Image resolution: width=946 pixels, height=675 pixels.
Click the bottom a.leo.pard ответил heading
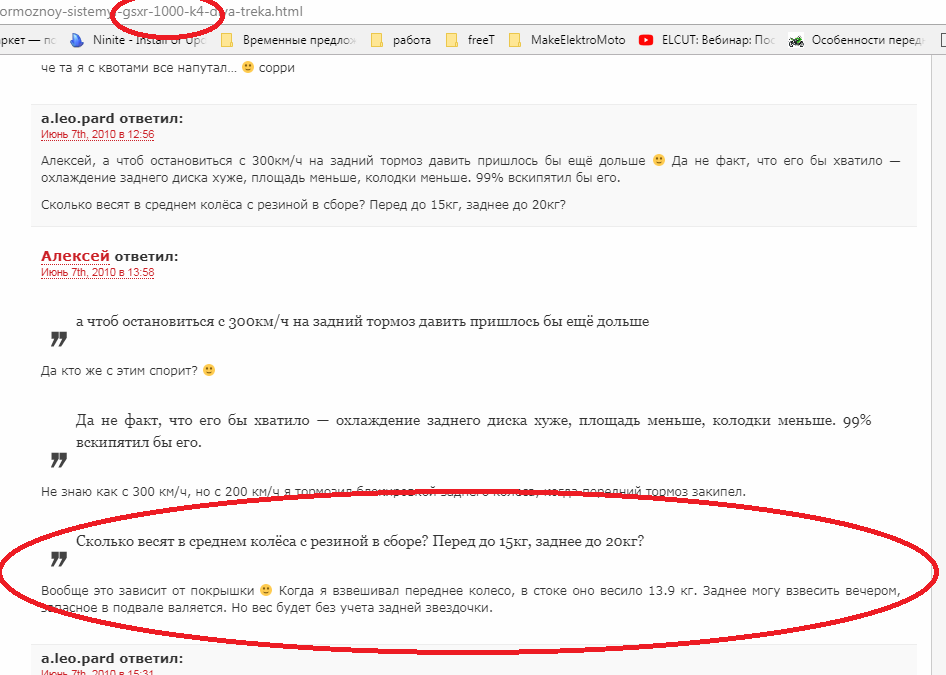click(x=112, y=658)
